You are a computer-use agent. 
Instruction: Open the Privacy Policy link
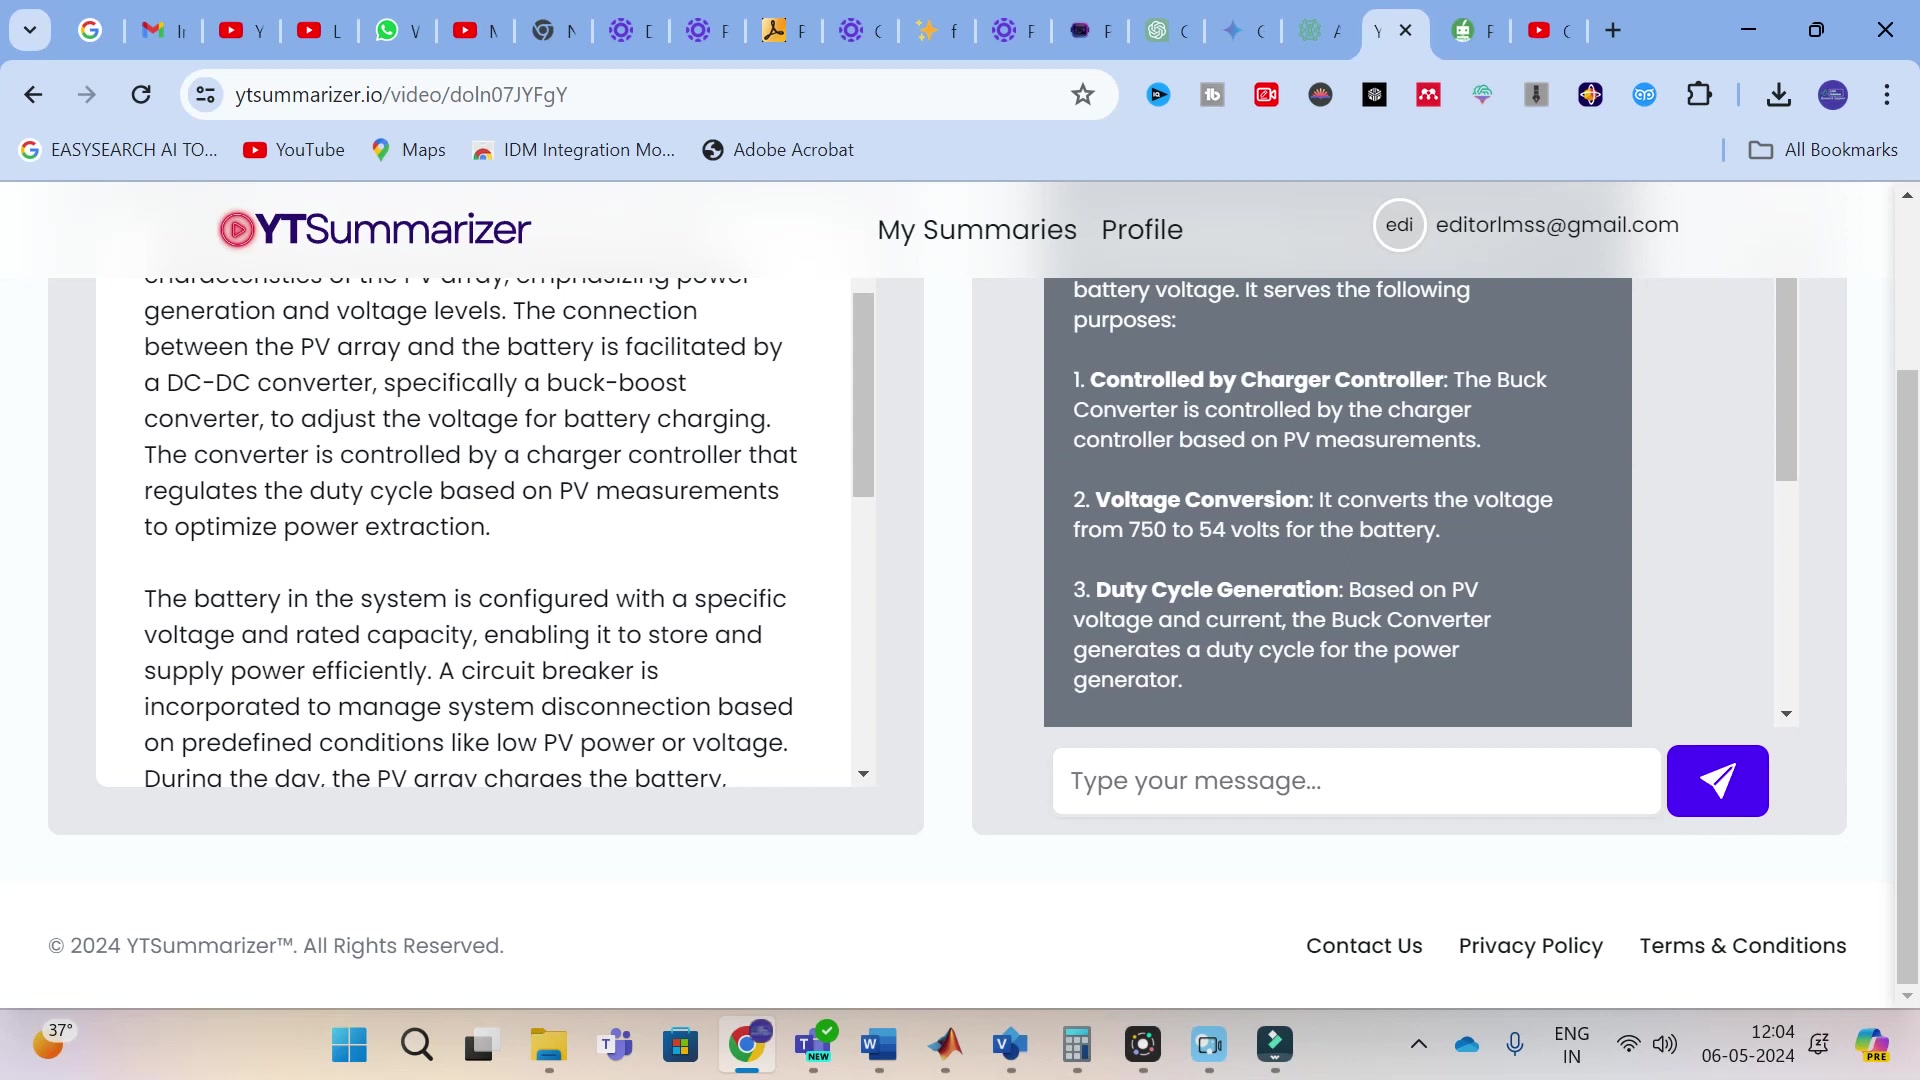(1530, 946)
